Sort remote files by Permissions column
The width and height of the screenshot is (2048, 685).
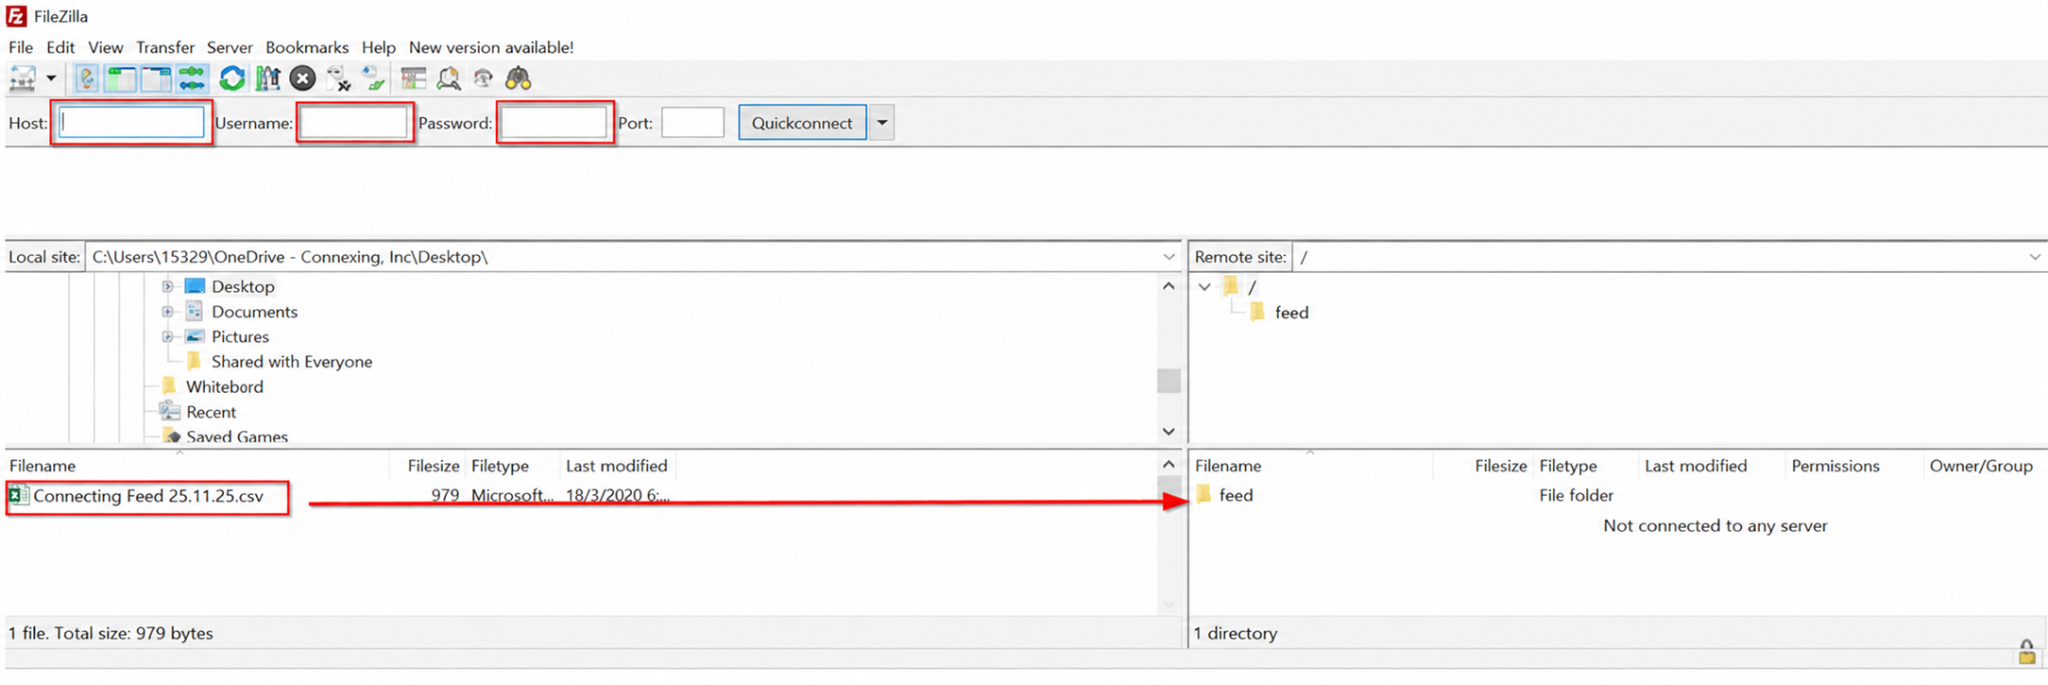[1835, 466]
